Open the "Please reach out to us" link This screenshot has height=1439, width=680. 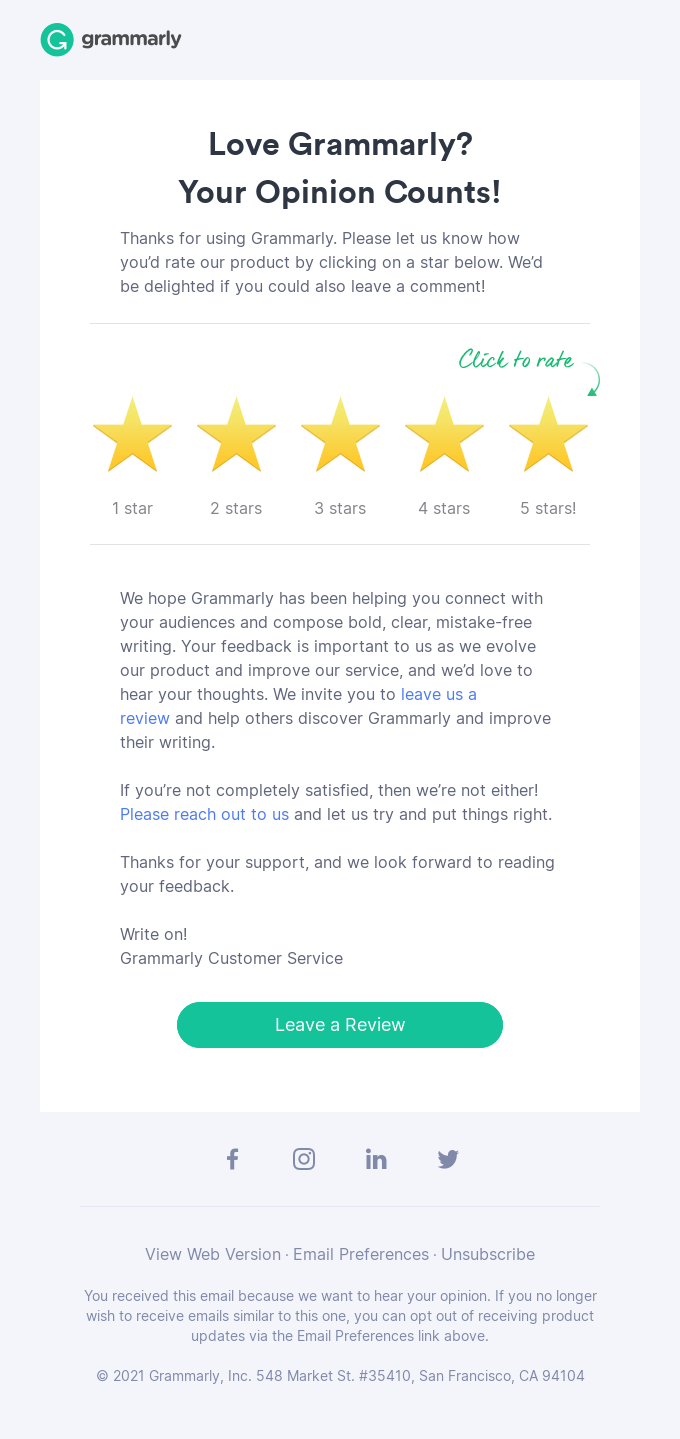tap(204, 814)
